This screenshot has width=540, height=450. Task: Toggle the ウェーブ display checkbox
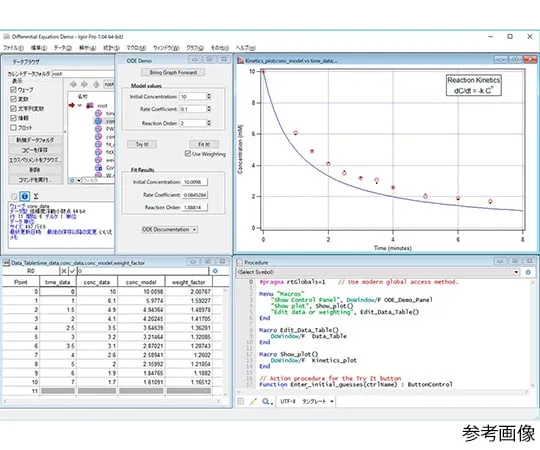13,90
